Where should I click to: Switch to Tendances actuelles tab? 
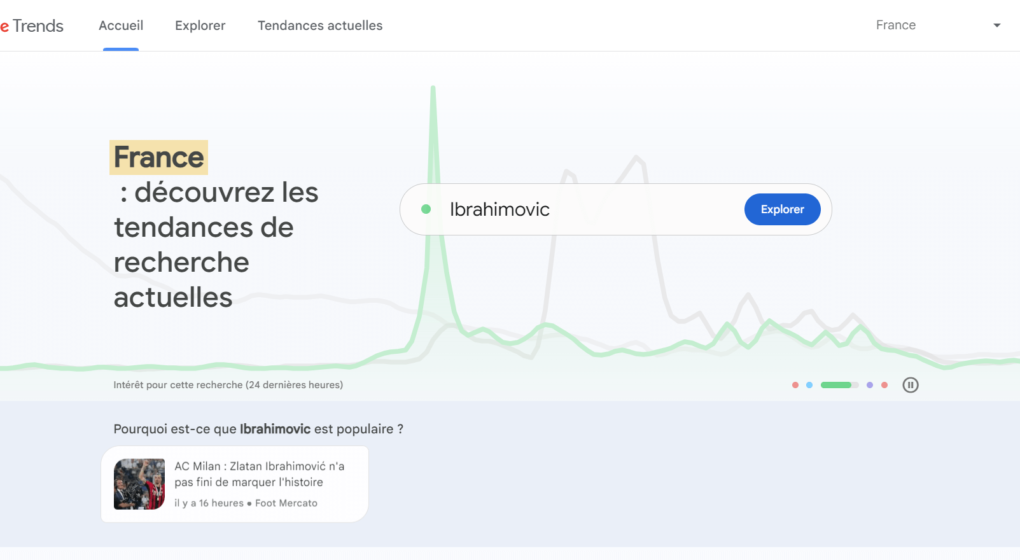(x=320, y=25)
